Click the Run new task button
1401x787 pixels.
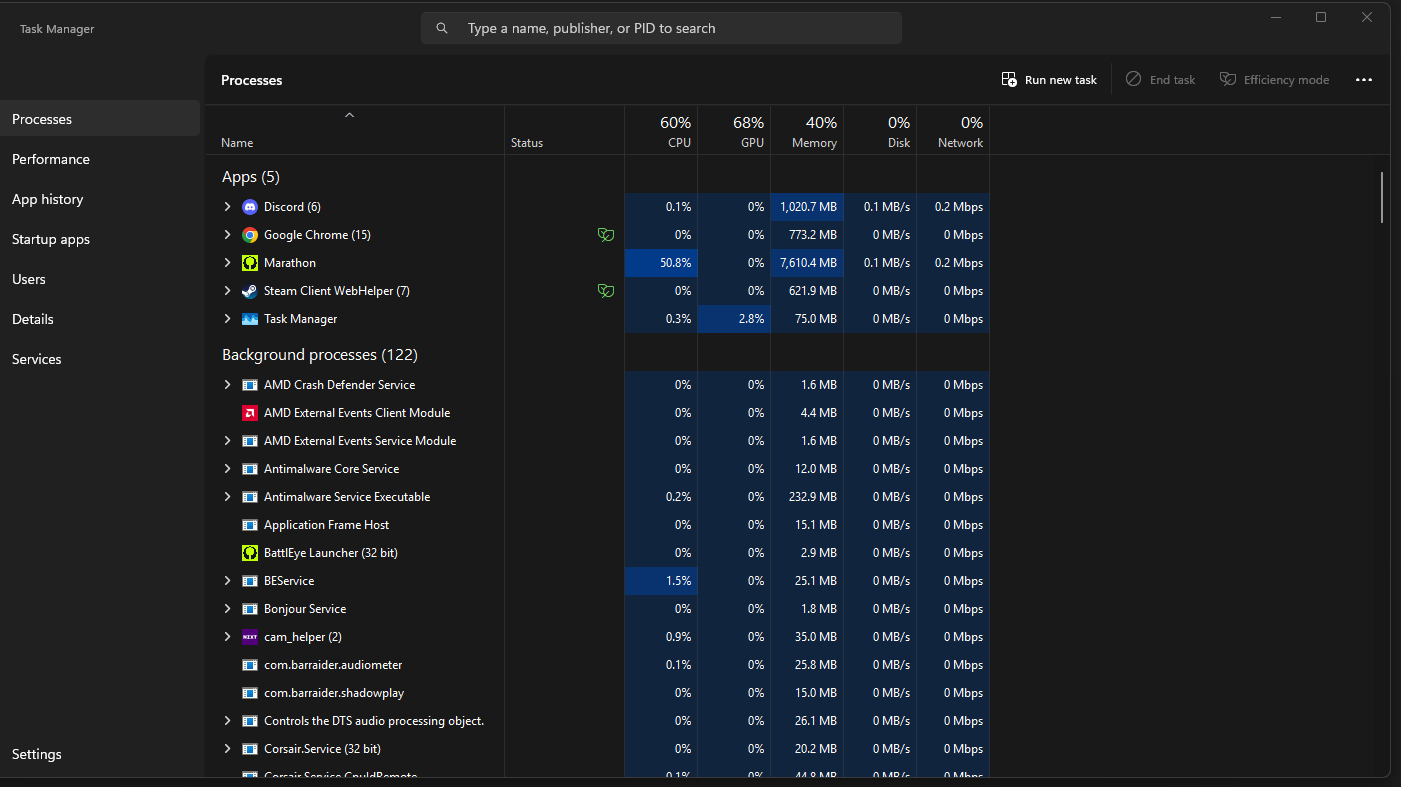(x=1049, y=80)
